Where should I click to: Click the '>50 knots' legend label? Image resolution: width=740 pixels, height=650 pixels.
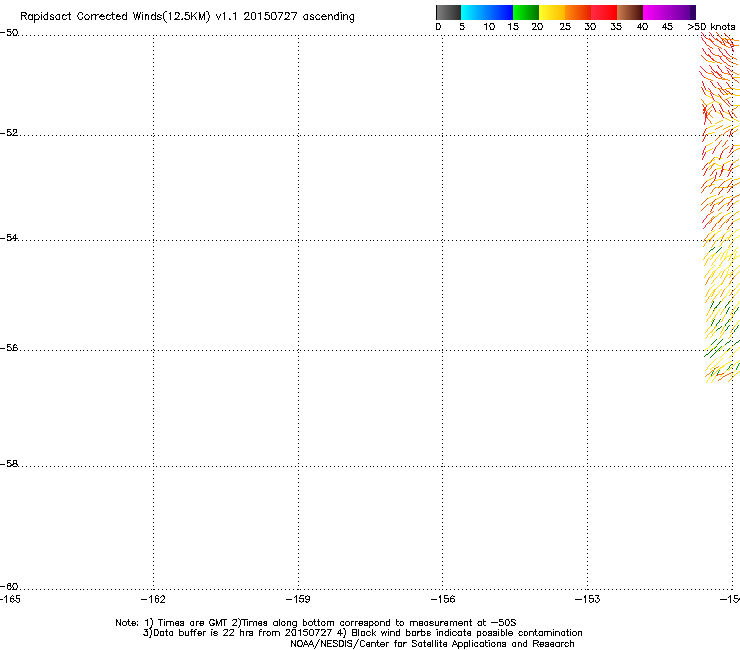711,27
